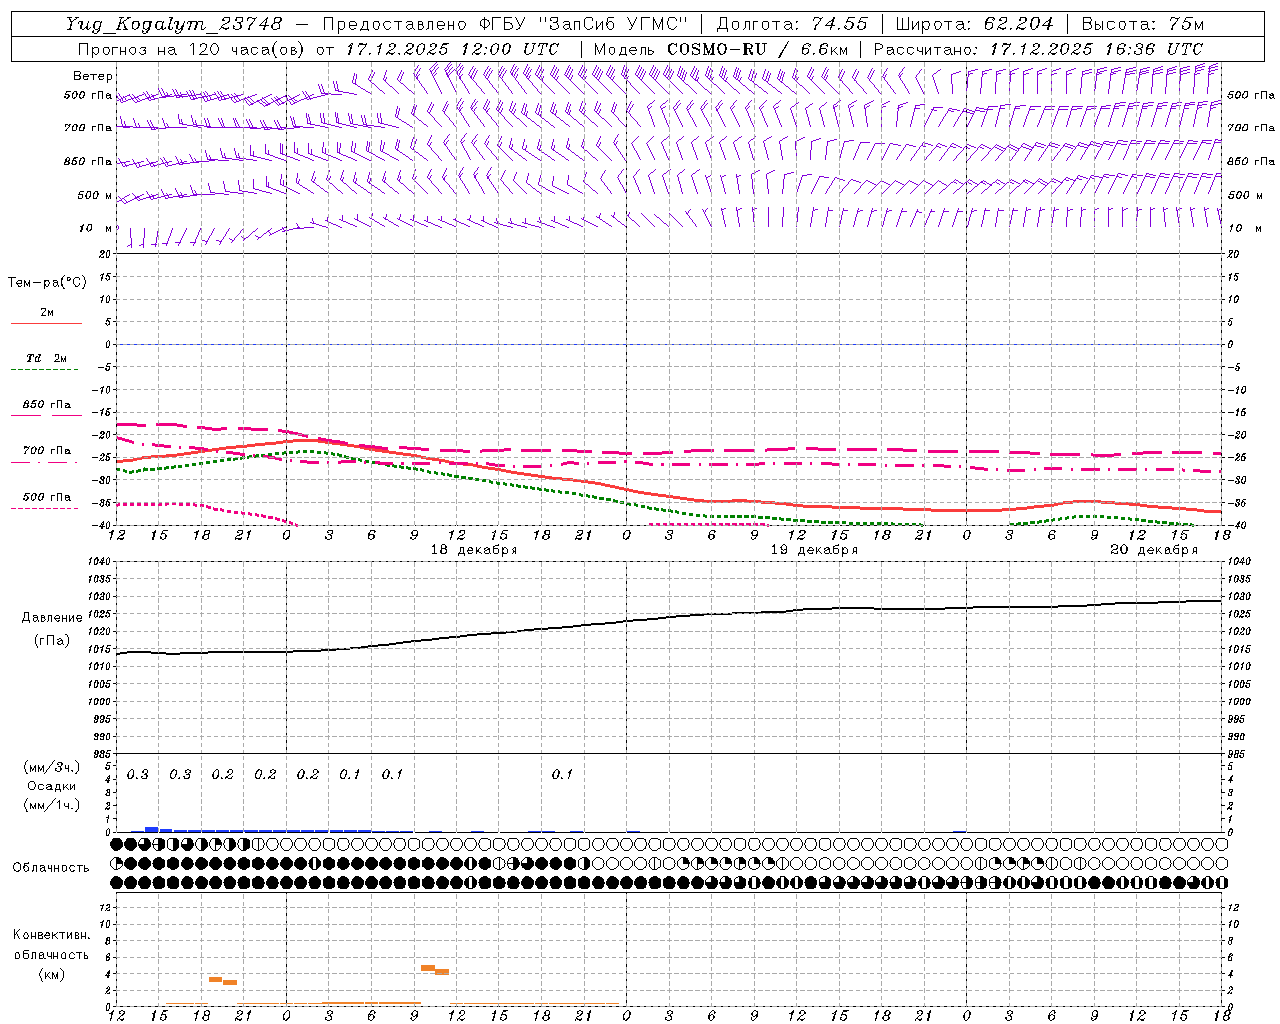Select the longitude value Долгота: 74.55
The image size is (1280, 1024).
pyautogui.click(x=792, y=24)
